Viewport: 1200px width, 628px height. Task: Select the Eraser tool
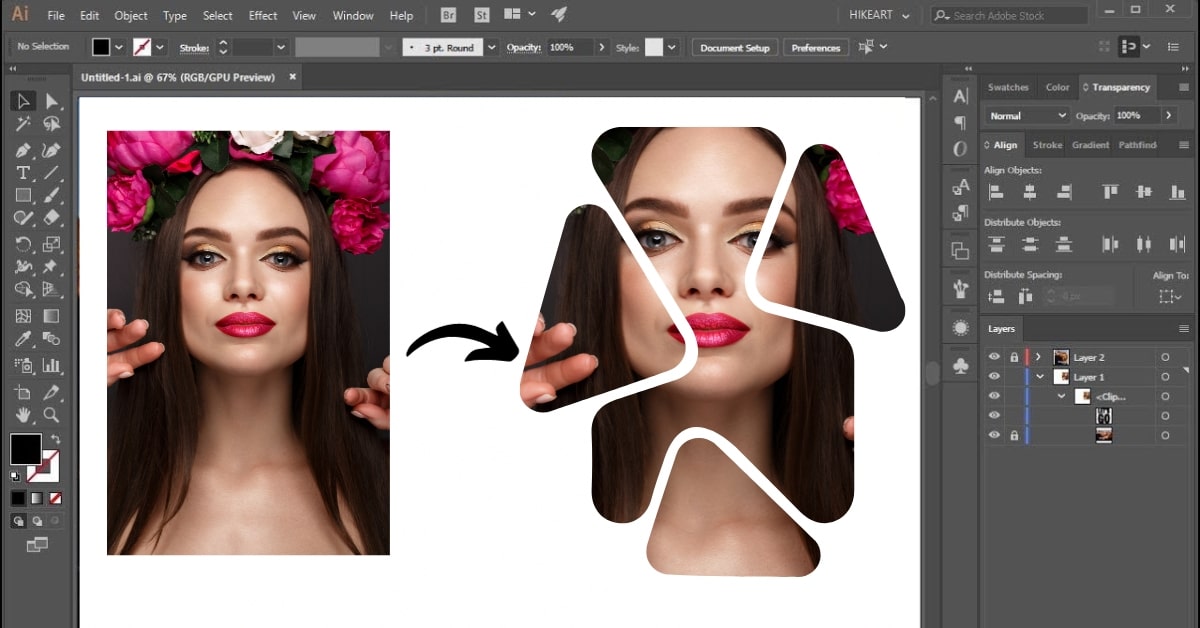pos(51,219)
